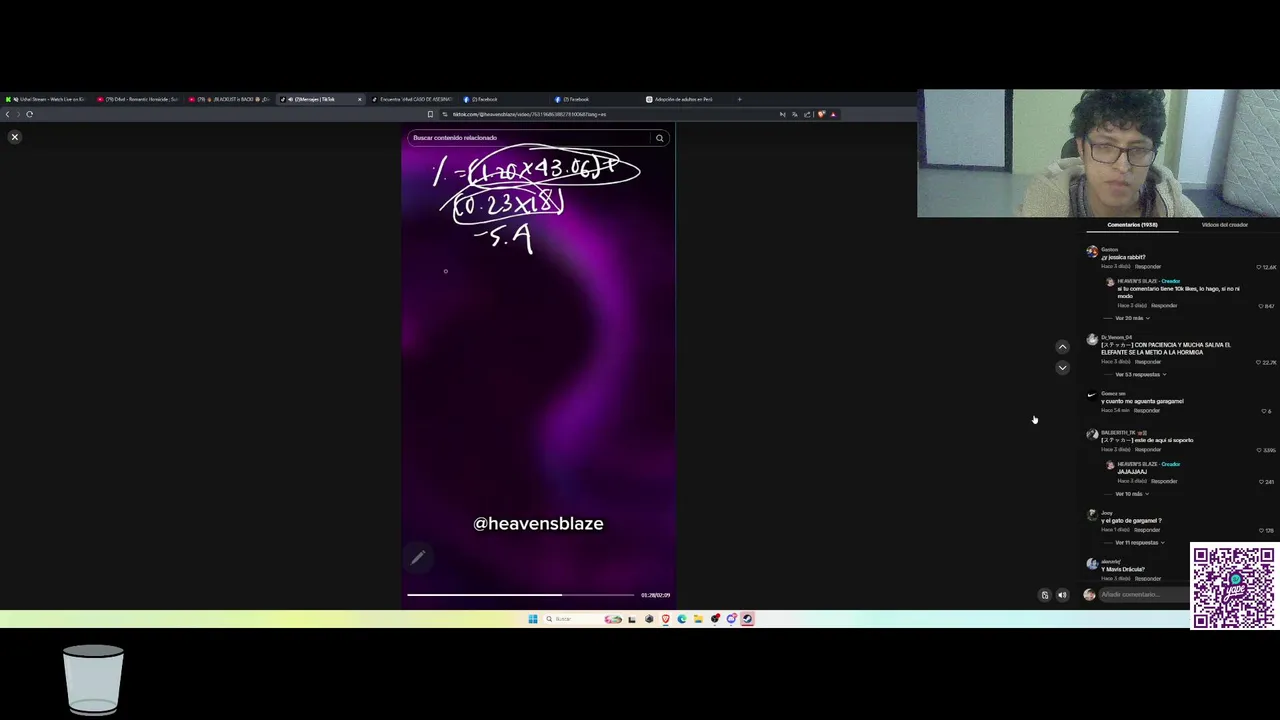The image size is (1280, 720).
Task: Expand 'Ver 20 más' replies
Action: point(1132,318)
